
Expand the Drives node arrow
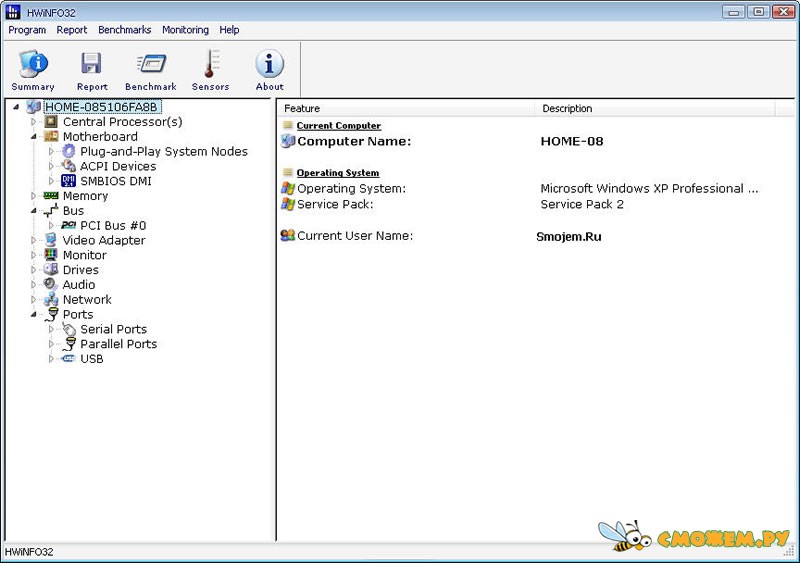[34, 270]
